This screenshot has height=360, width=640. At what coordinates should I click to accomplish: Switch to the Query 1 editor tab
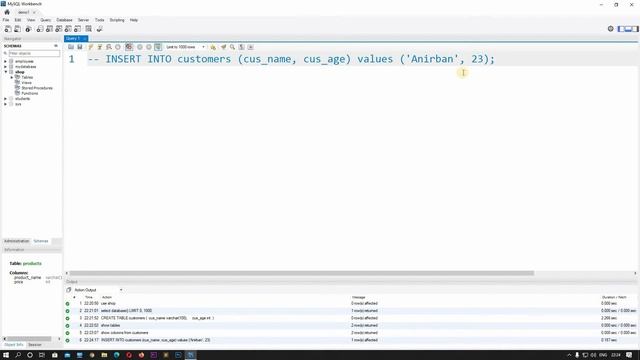76,38
